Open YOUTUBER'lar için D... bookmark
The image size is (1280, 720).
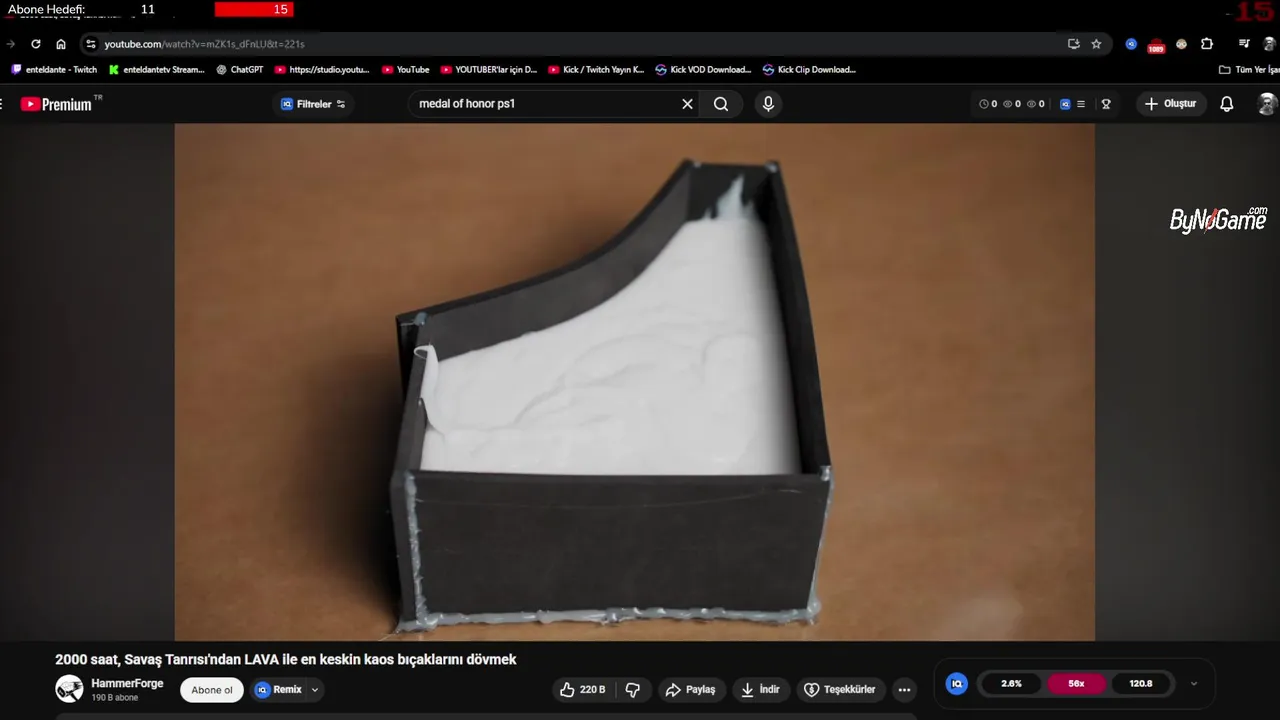[x=489, y=70]
